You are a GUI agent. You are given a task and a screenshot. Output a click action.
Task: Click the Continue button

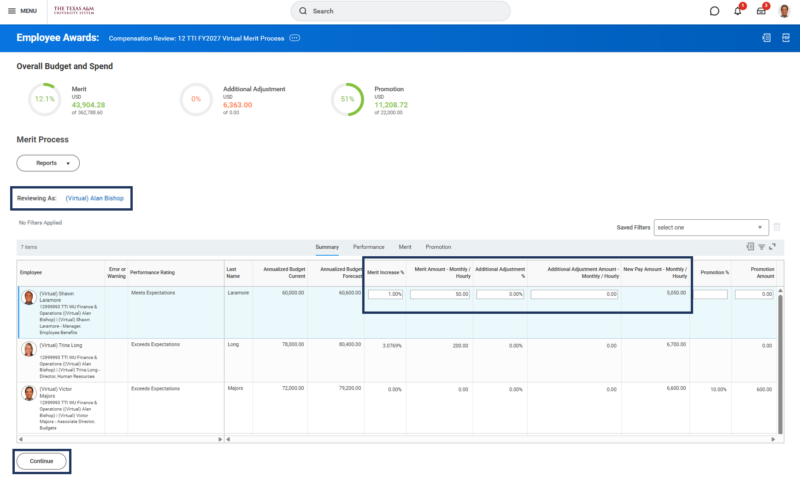[41, 461]
